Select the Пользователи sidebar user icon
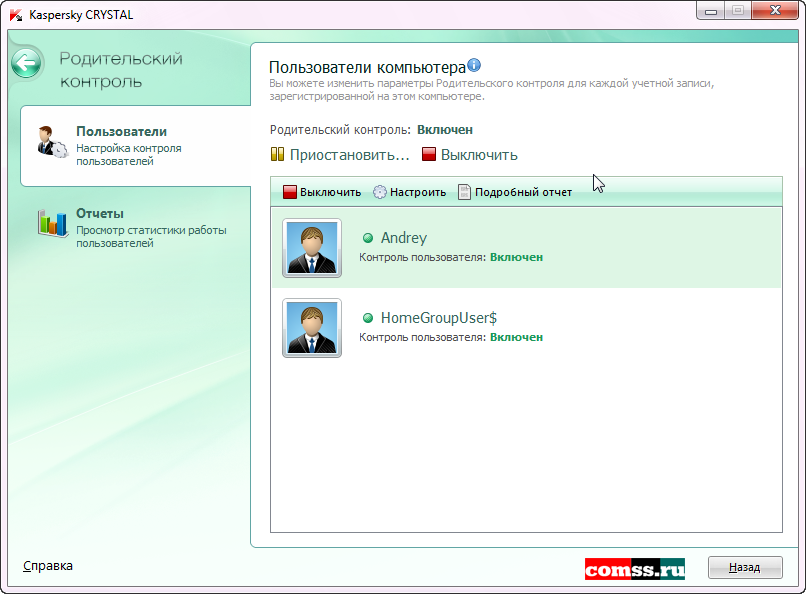806x594 pixels. (52, 142)
